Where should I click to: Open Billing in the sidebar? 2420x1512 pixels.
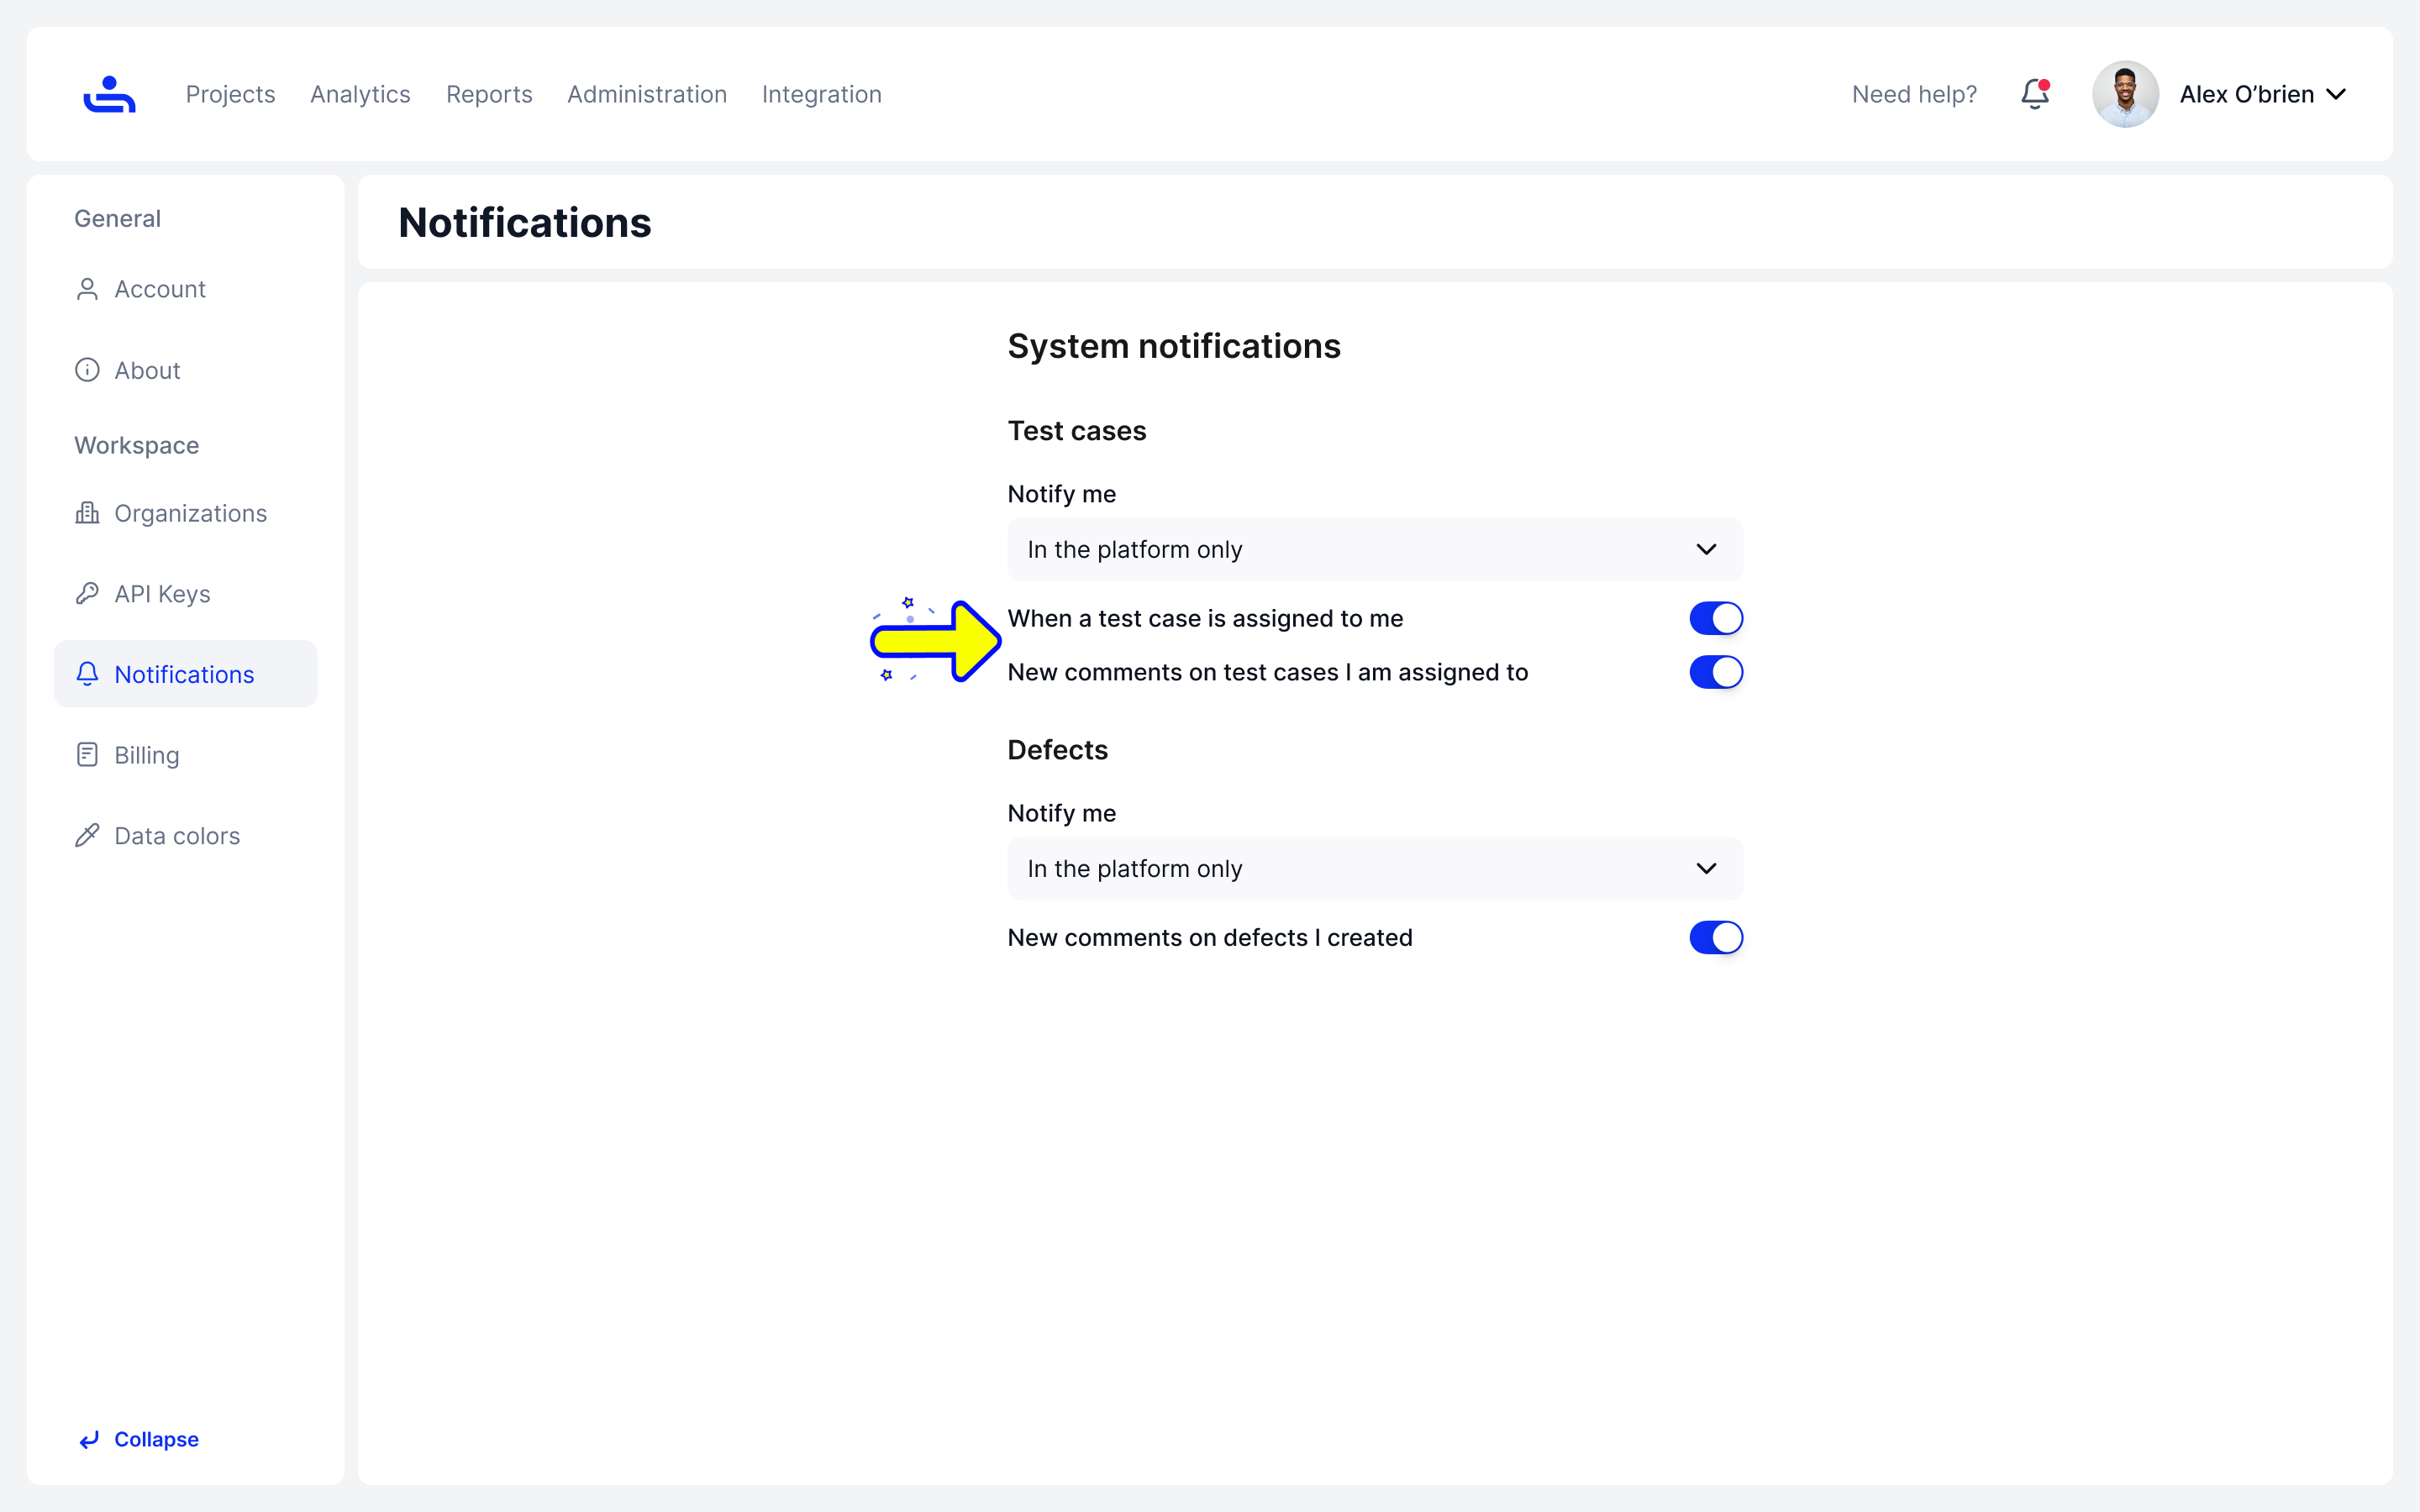tap(186, 755)
